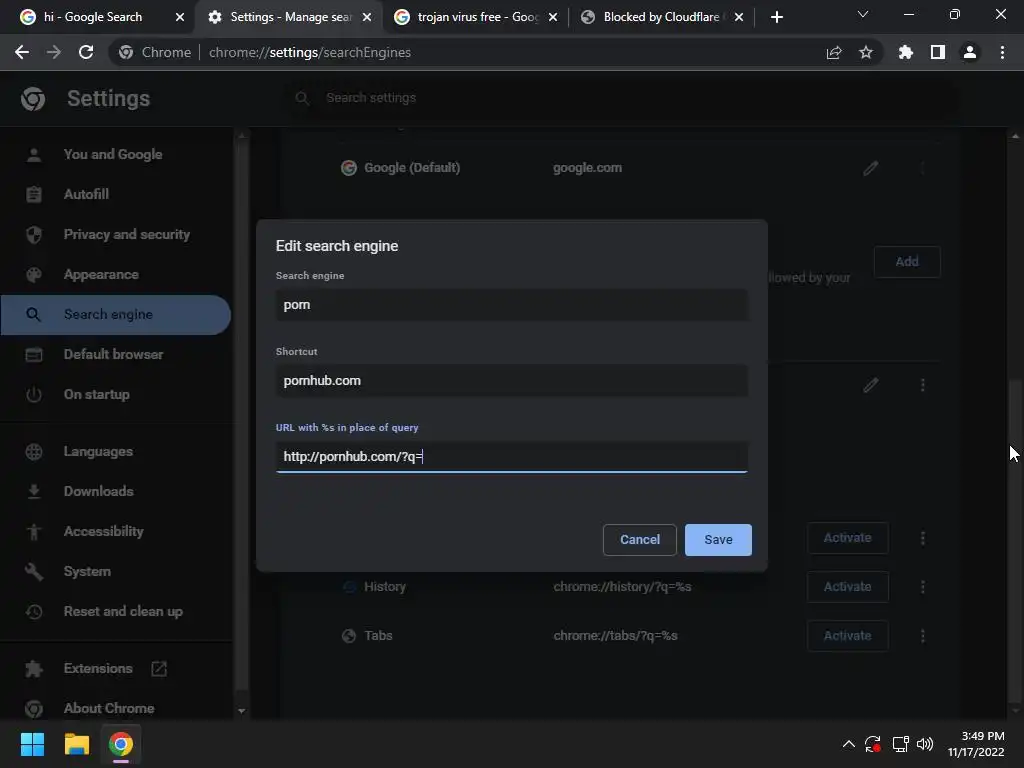
Task: Open more actions for the site search row
Action: click(x=923, y=385)
